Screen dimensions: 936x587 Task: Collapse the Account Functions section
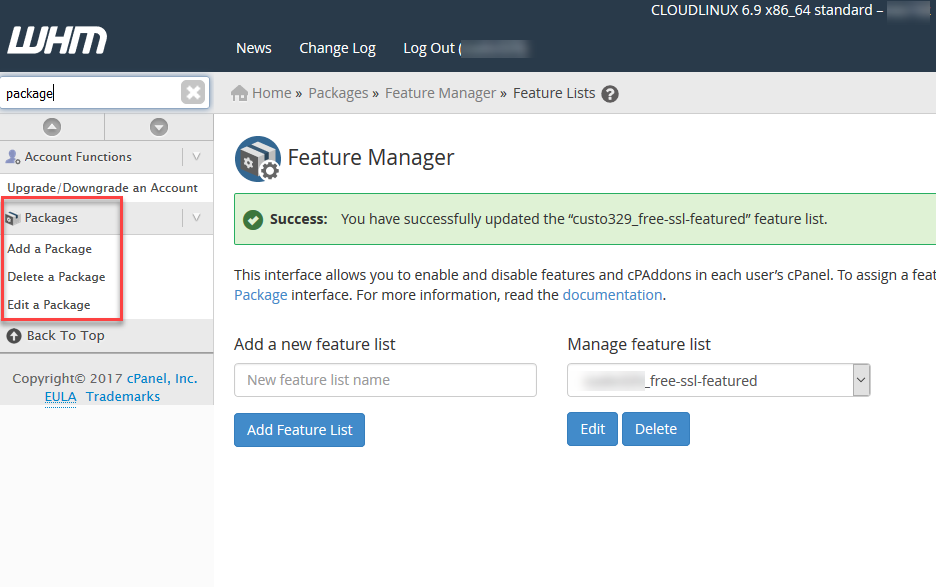pos(197,157)
